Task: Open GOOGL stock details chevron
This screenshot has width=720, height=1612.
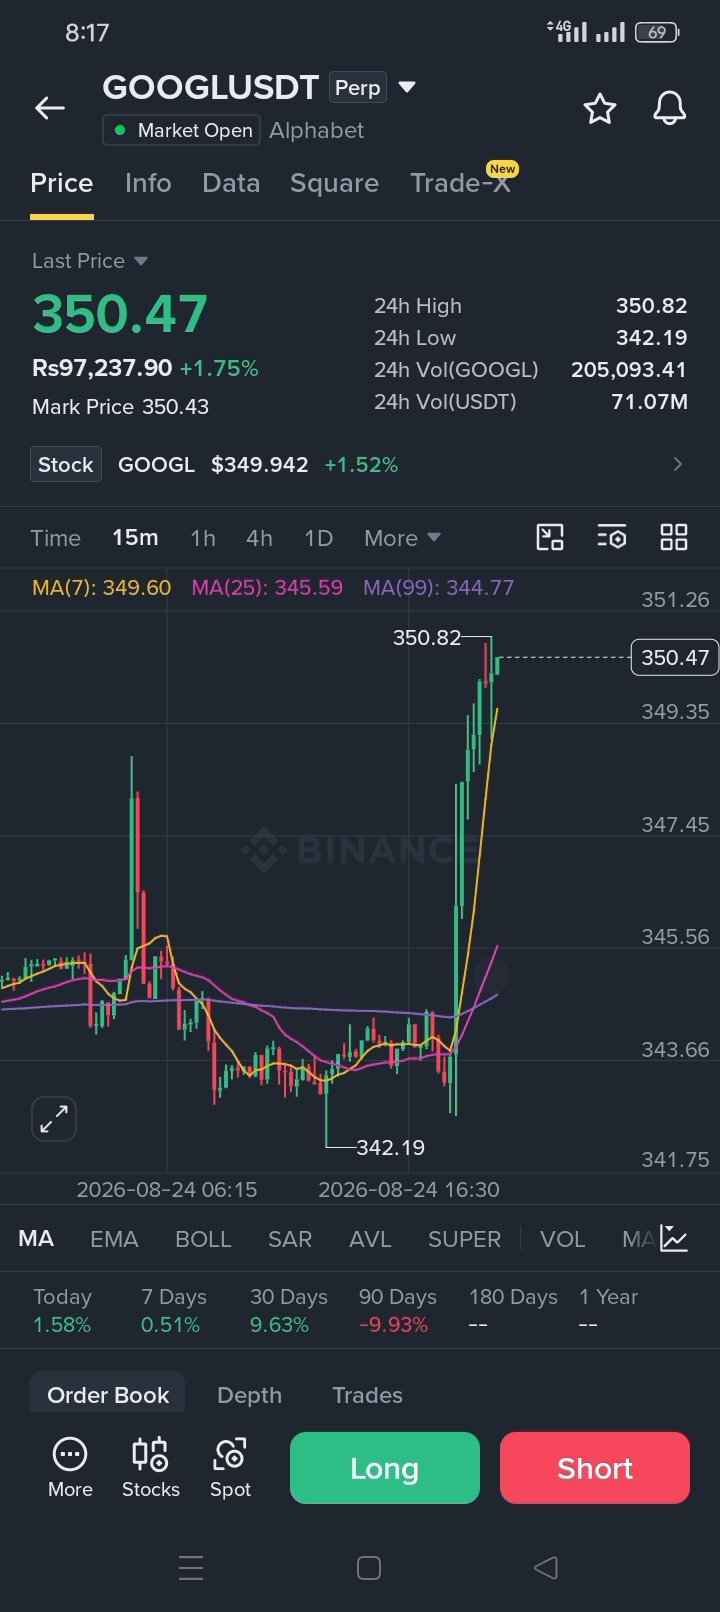Action: [x=678, y=464]
